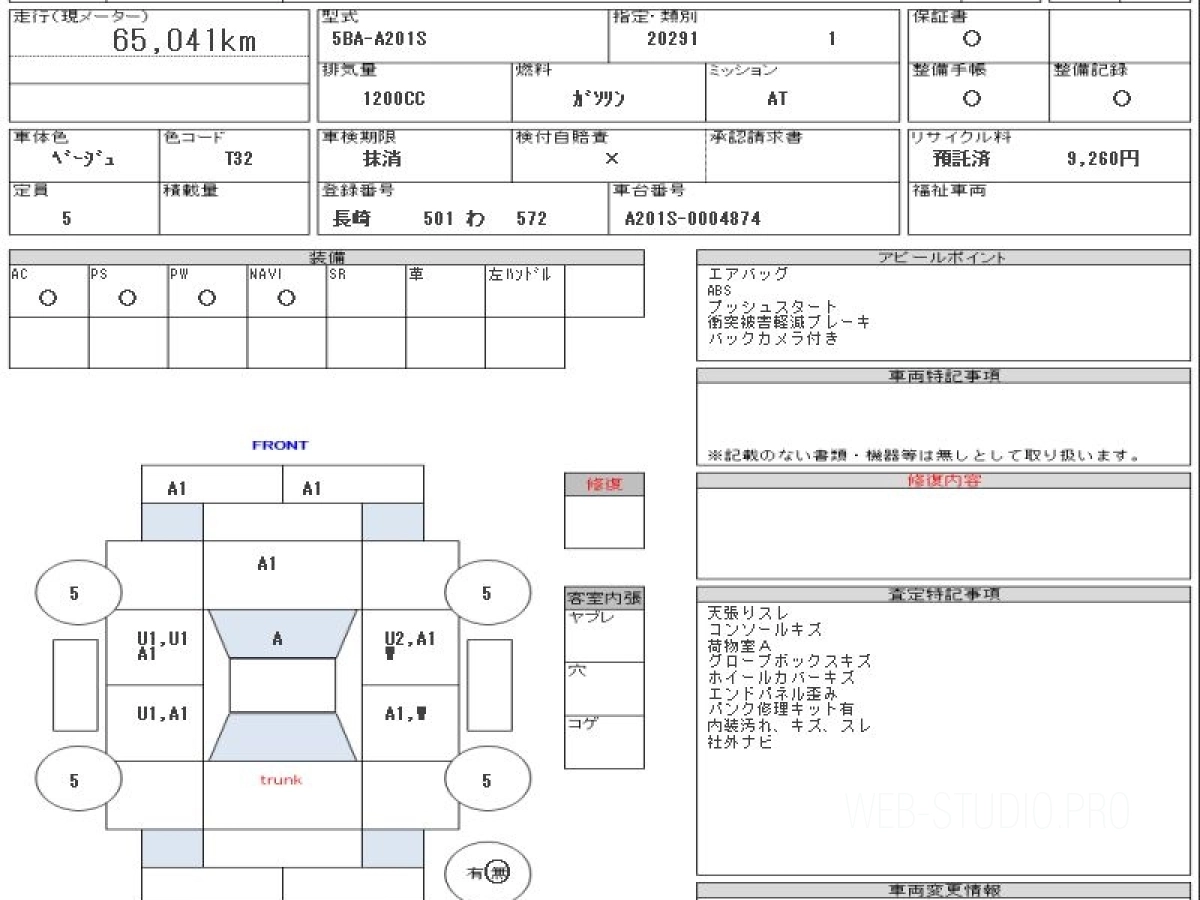Click the 荷物室A remark
This screenshot has height=900, width=1200.
pyautogui.click(x=739, y=646)
